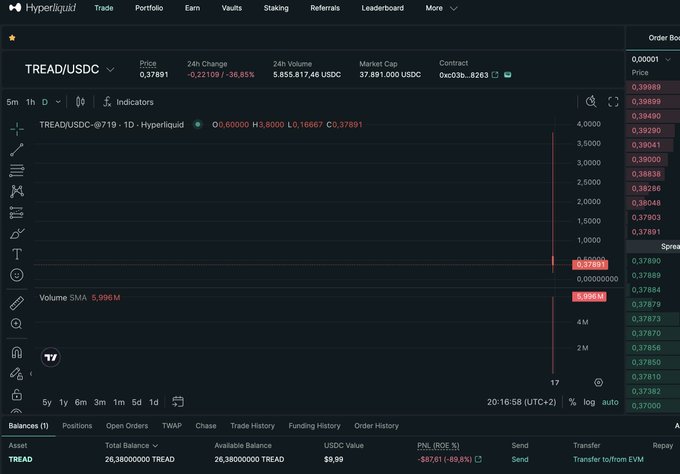Click ask price 0,39989 in order book
The width and height of the screenshot is (680, 474).
pyautogui.click(x=646, y=87)
